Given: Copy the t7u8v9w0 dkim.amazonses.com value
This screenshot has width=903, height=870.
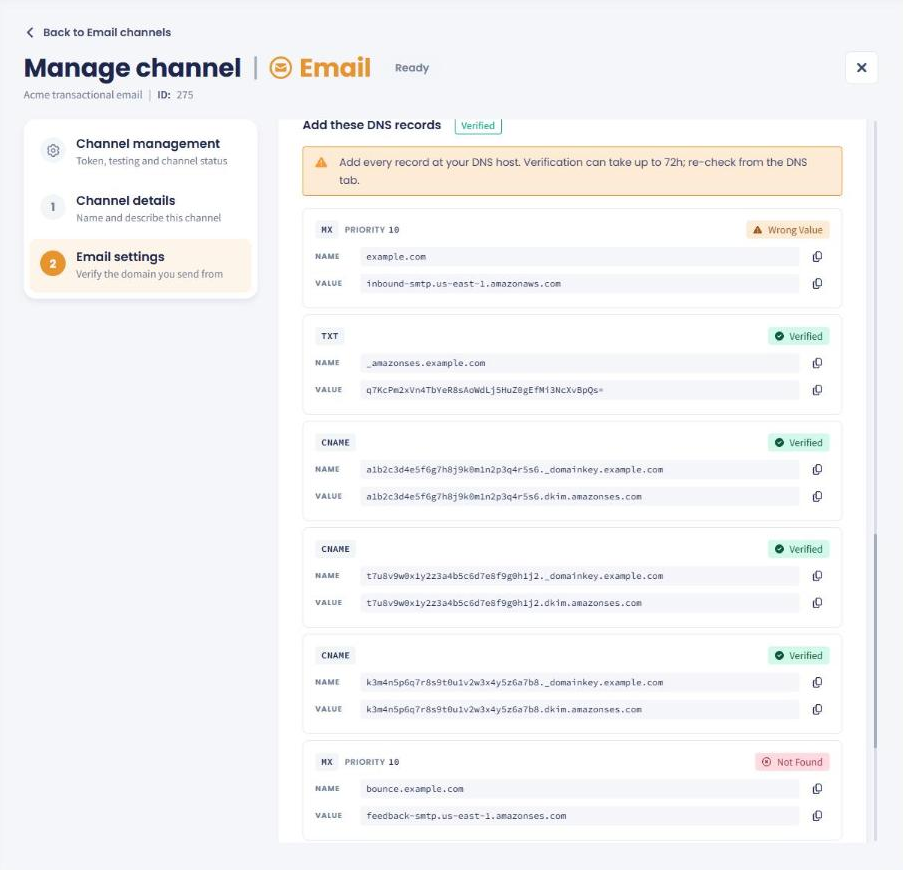Looking at the screenshot, I should tap(817, 603).
